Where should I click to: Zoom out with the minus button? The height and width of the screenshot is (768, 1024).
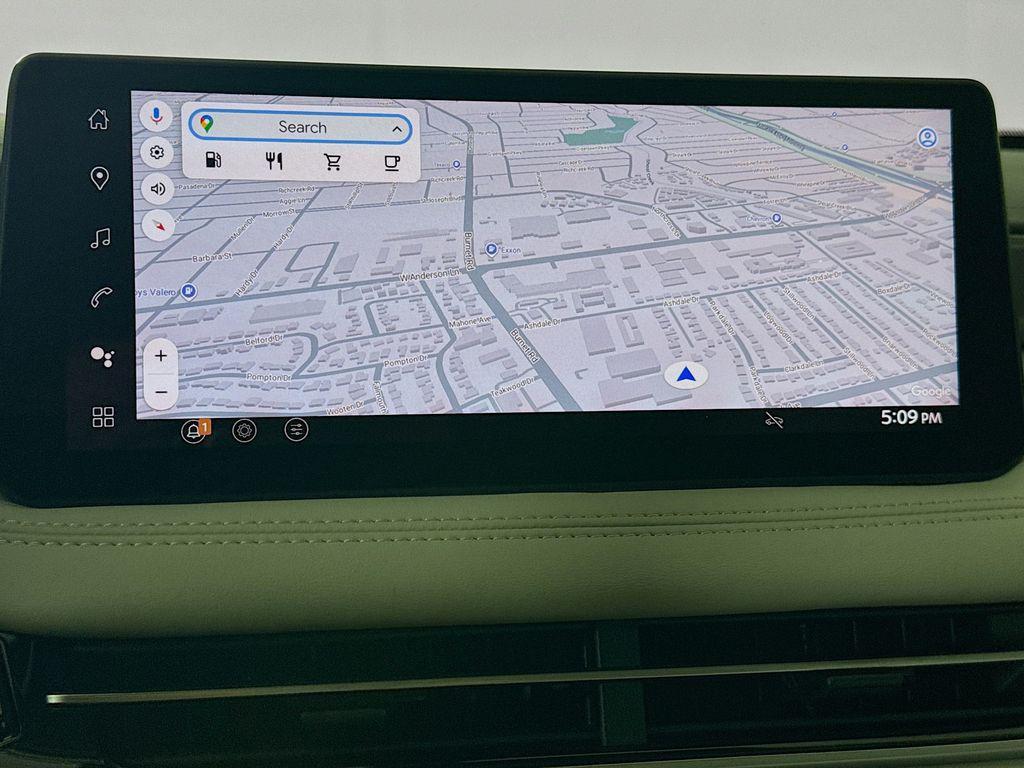pyautogui.click(x=161, y=391)
